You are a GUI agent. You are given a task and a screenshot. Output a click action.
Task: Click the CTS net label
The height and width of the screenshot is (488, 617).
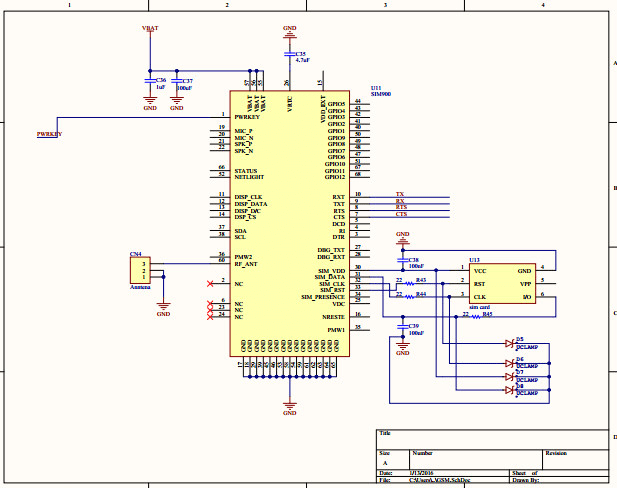(x=401, y=214)
